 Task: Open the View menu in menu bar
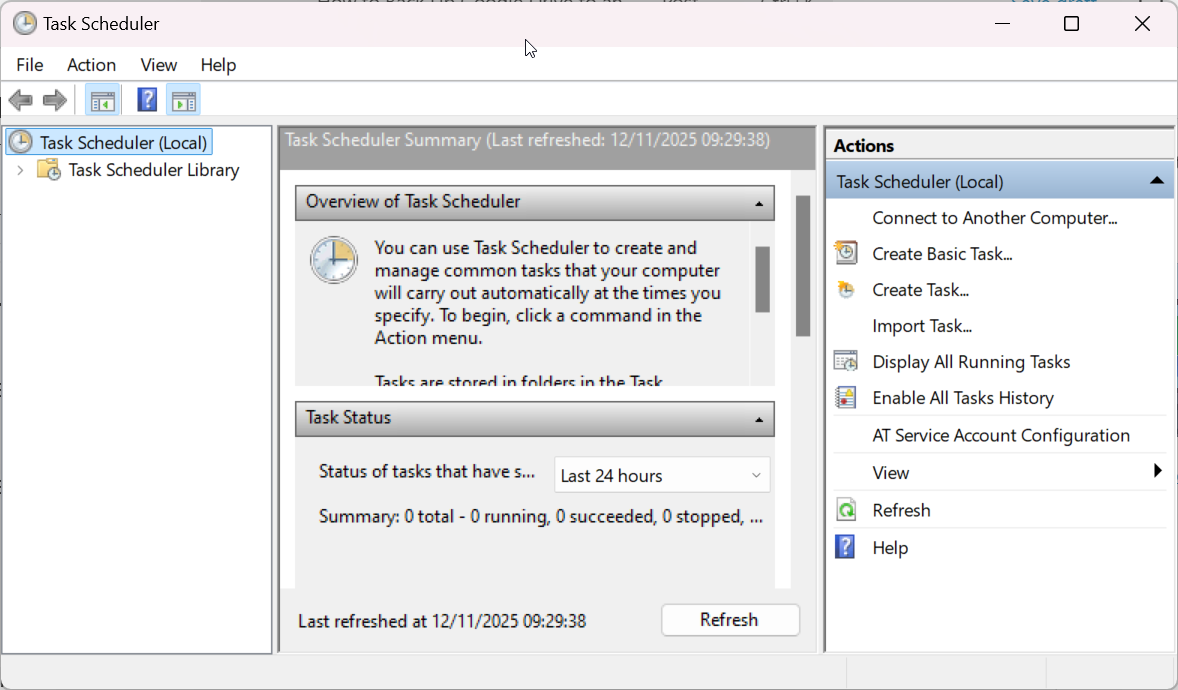coord(159,65)
